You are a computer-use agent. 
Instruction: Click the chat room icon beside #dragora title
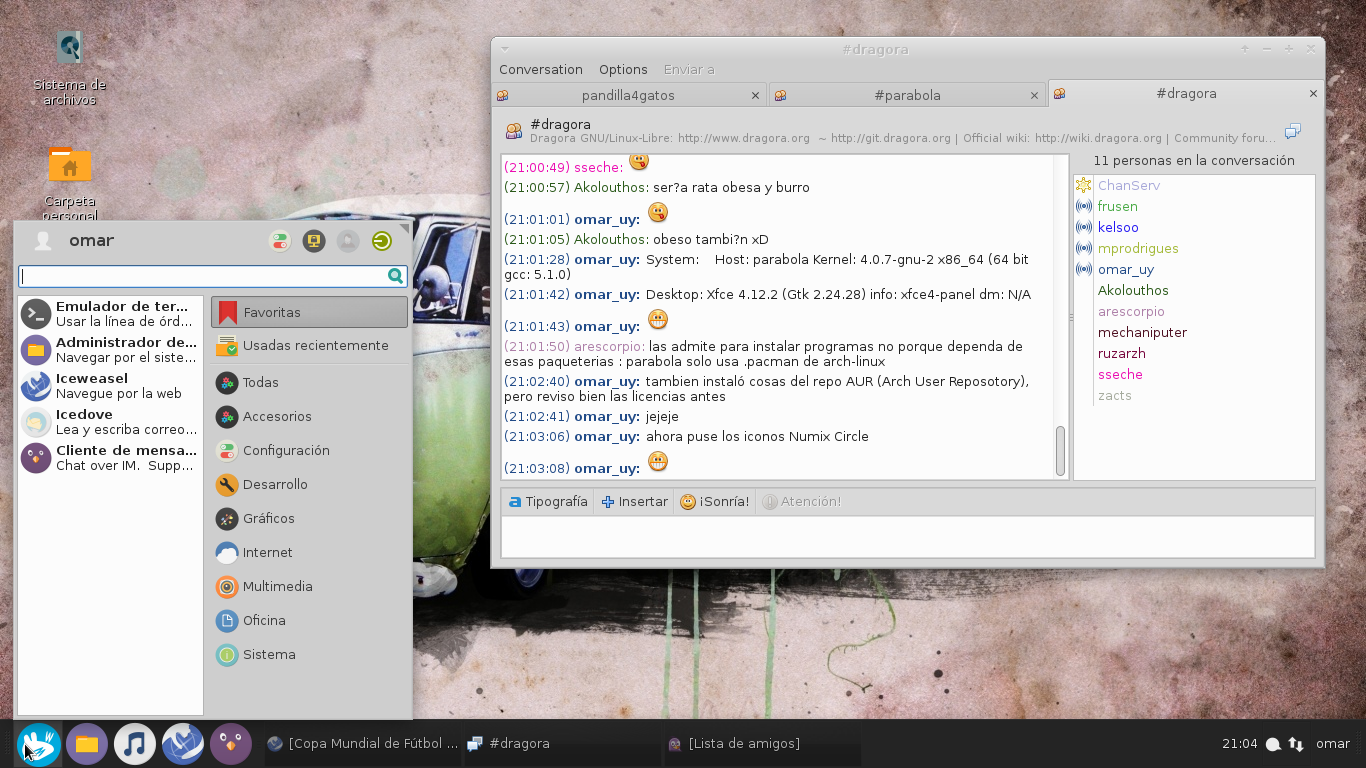pyautogui.click(x=514, y=131)
